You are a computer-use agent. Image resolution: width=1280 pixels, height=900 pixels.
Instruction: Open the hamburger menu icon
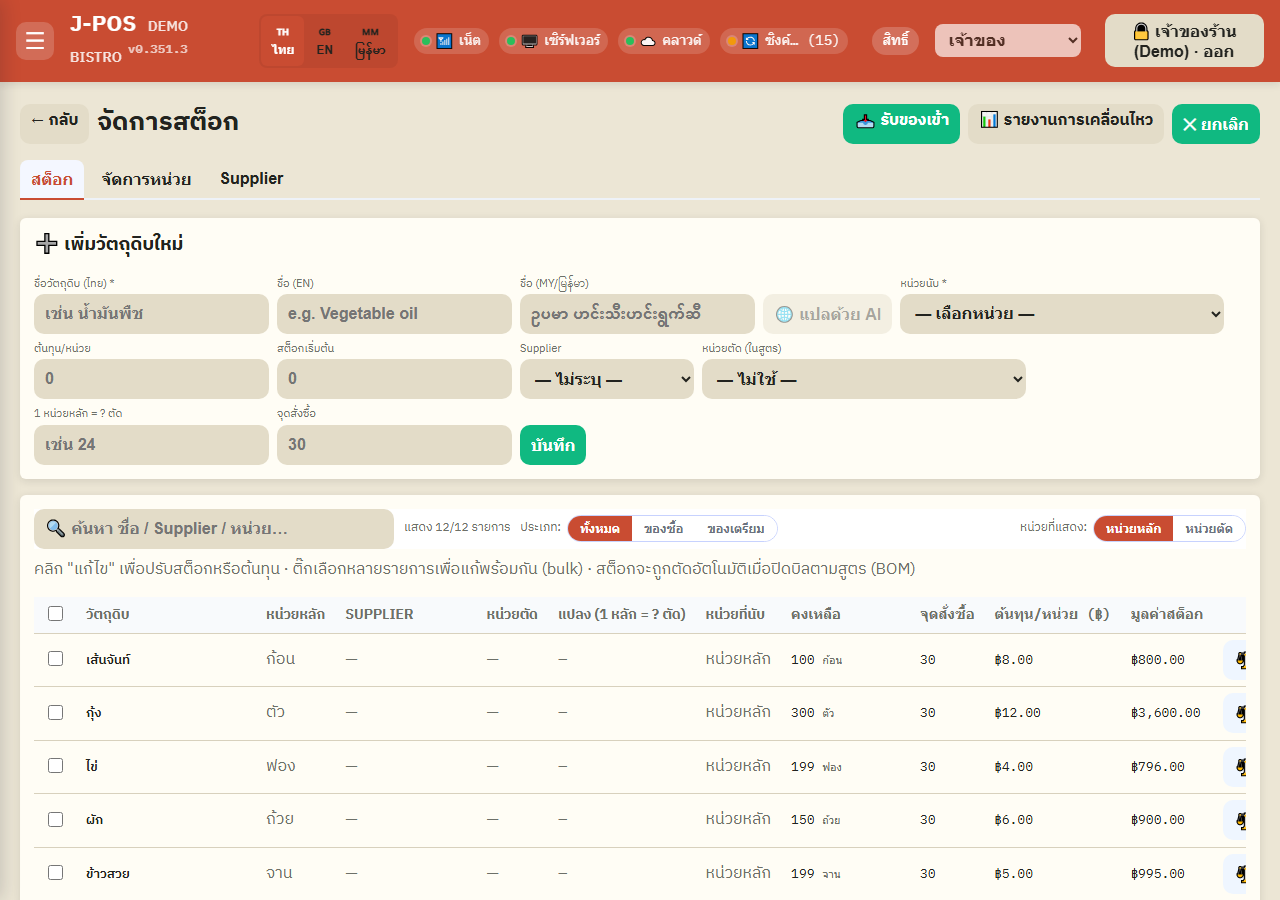click(x=35, y=41)
